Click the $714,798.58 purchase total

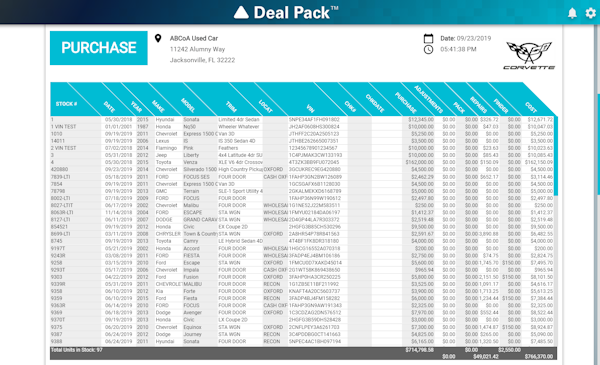coord(420,350)
